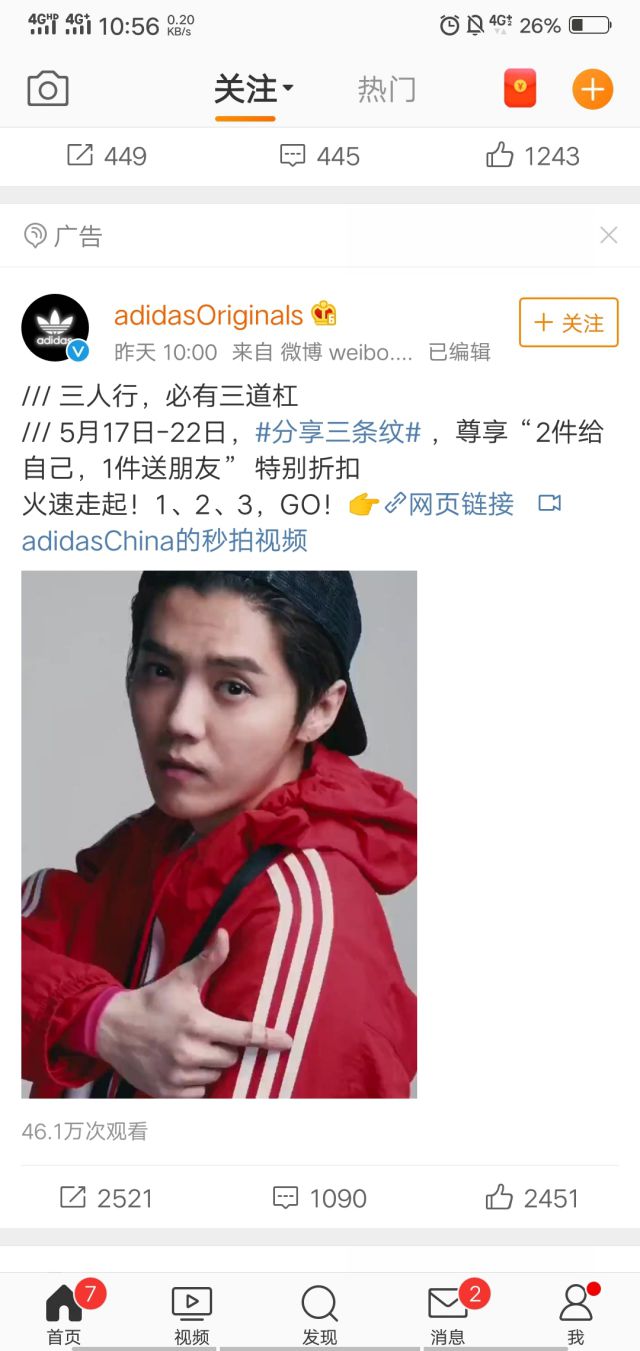Switch to the 热门 tab
This screenshot has width=640, height=1351.
coord(386,90)
